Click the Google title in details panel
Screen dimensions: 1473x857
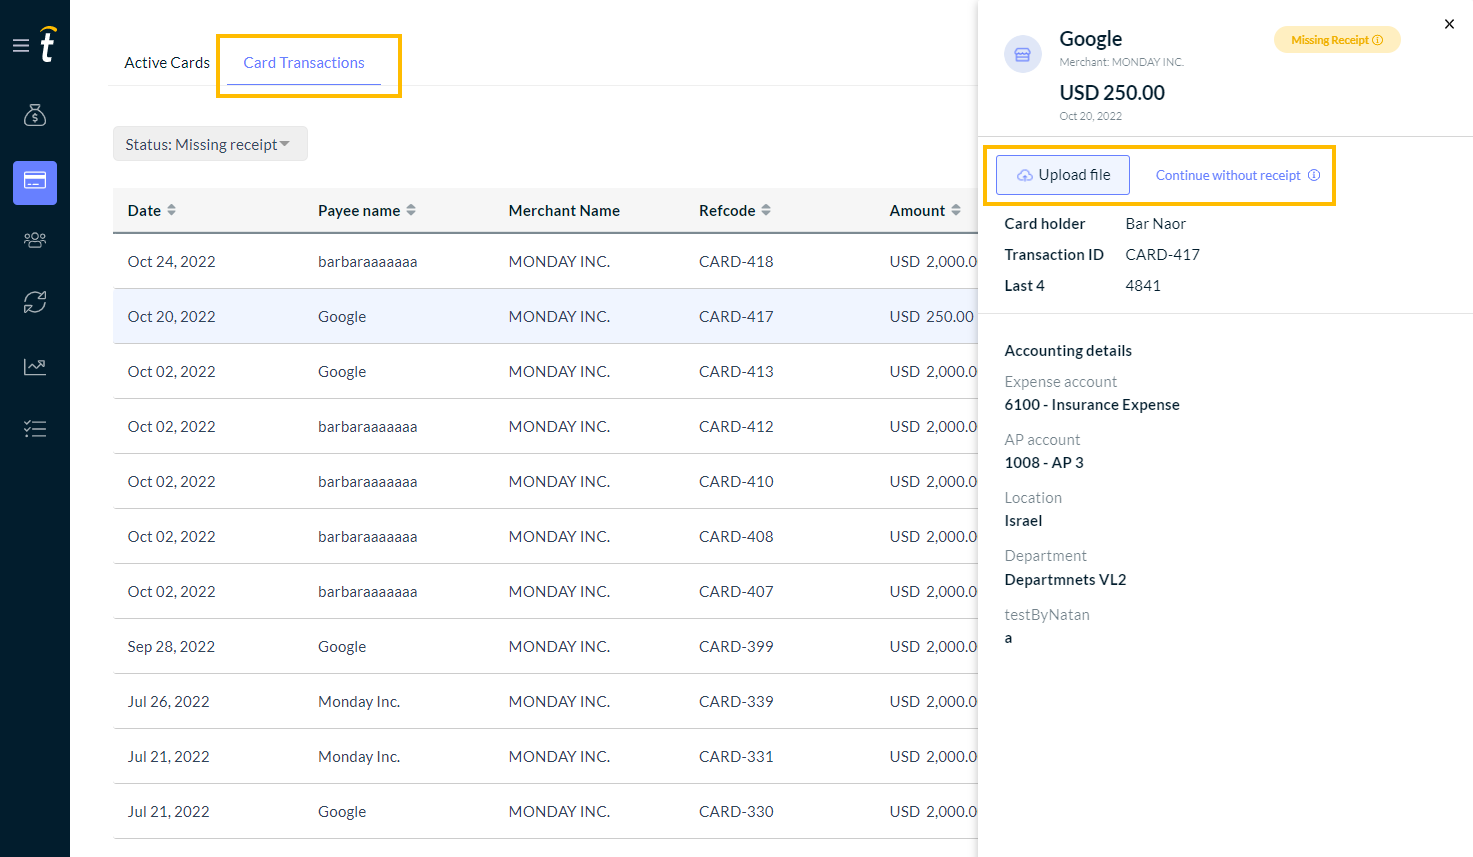tap(1090, 38)
